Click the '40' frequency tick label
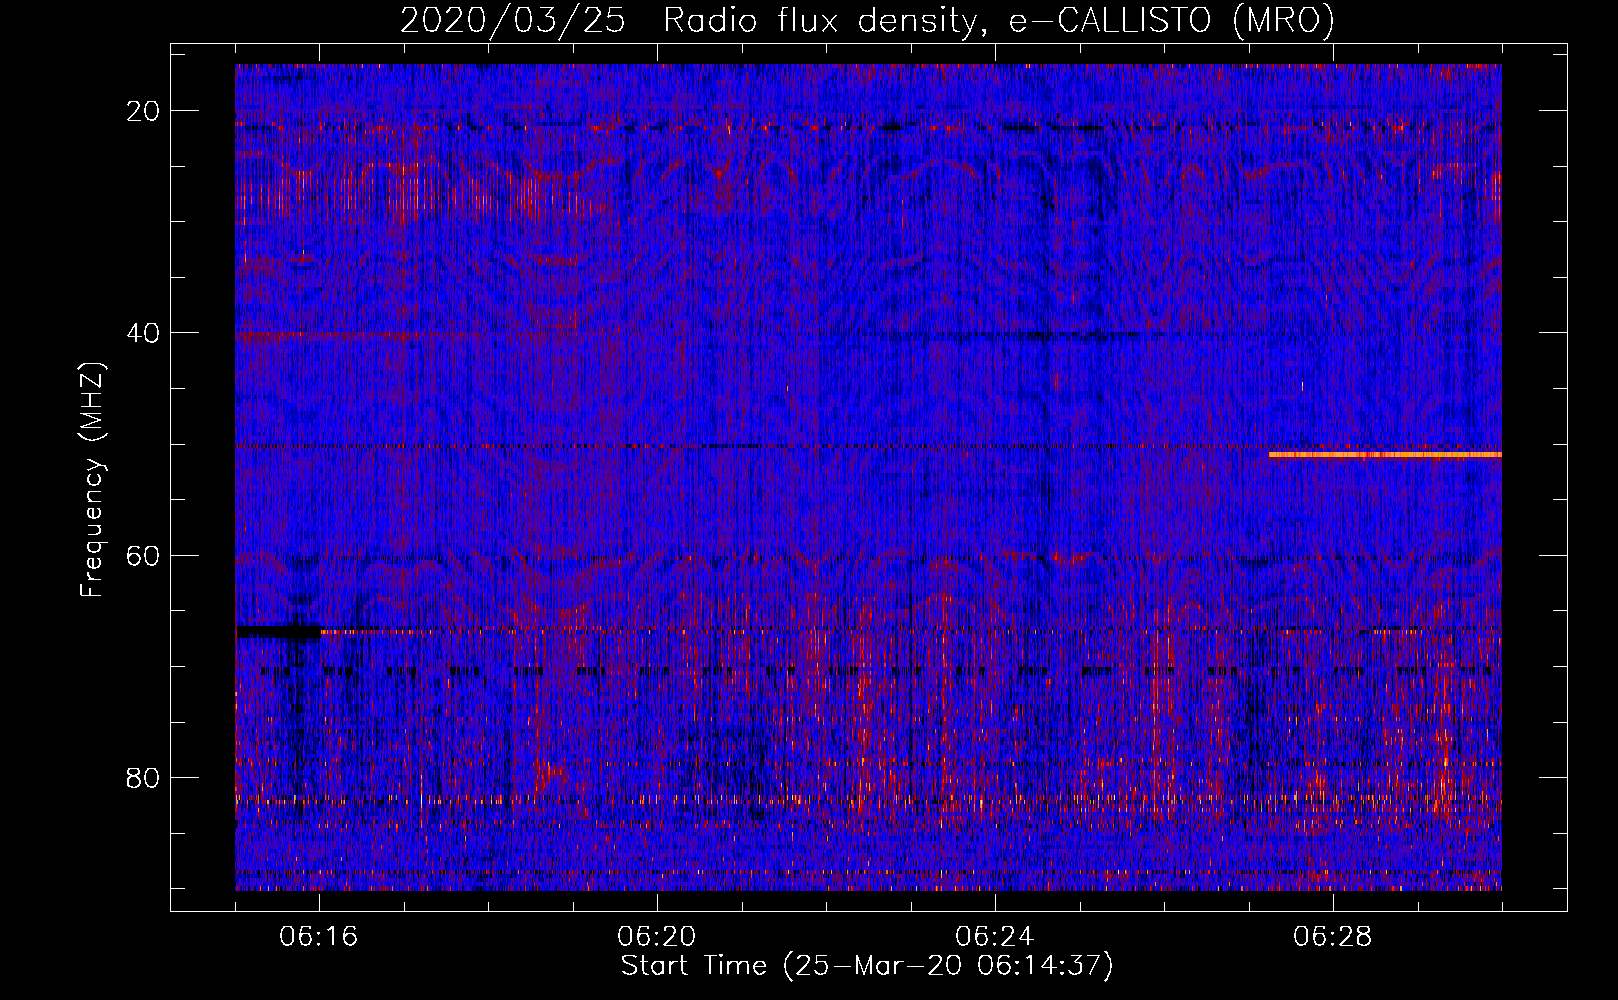Viewport: 1618px width, 1000px height. pyautogui.click(x=144, y=333)
